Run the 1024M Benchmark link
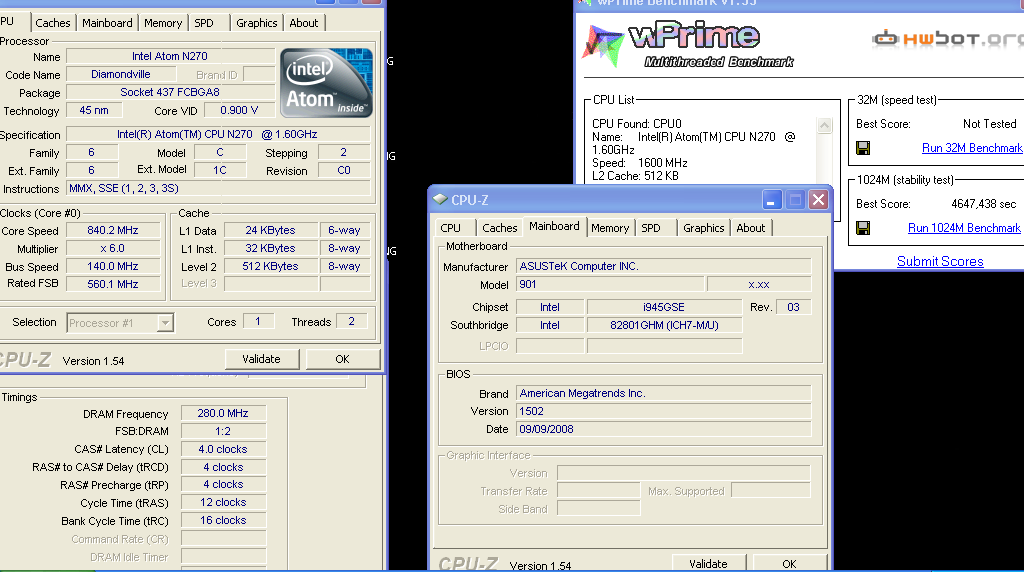The width and height of the screenshot is (1024, 572). (x=964, y=228)
